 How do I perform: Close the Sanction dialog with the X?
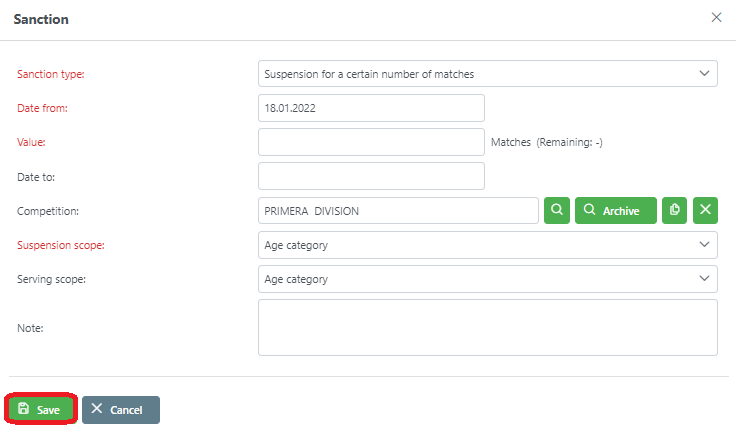(x=716, y=18)
